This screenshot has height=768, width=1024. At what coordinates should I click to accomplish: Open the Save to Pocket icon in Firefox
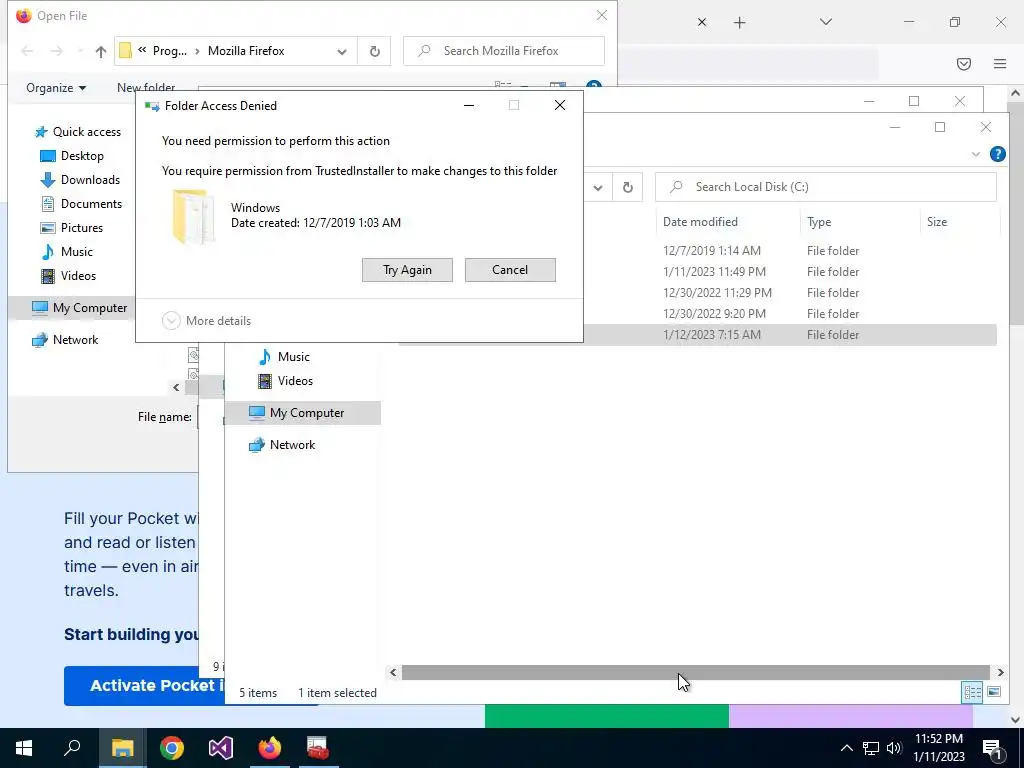coord(964,63)
